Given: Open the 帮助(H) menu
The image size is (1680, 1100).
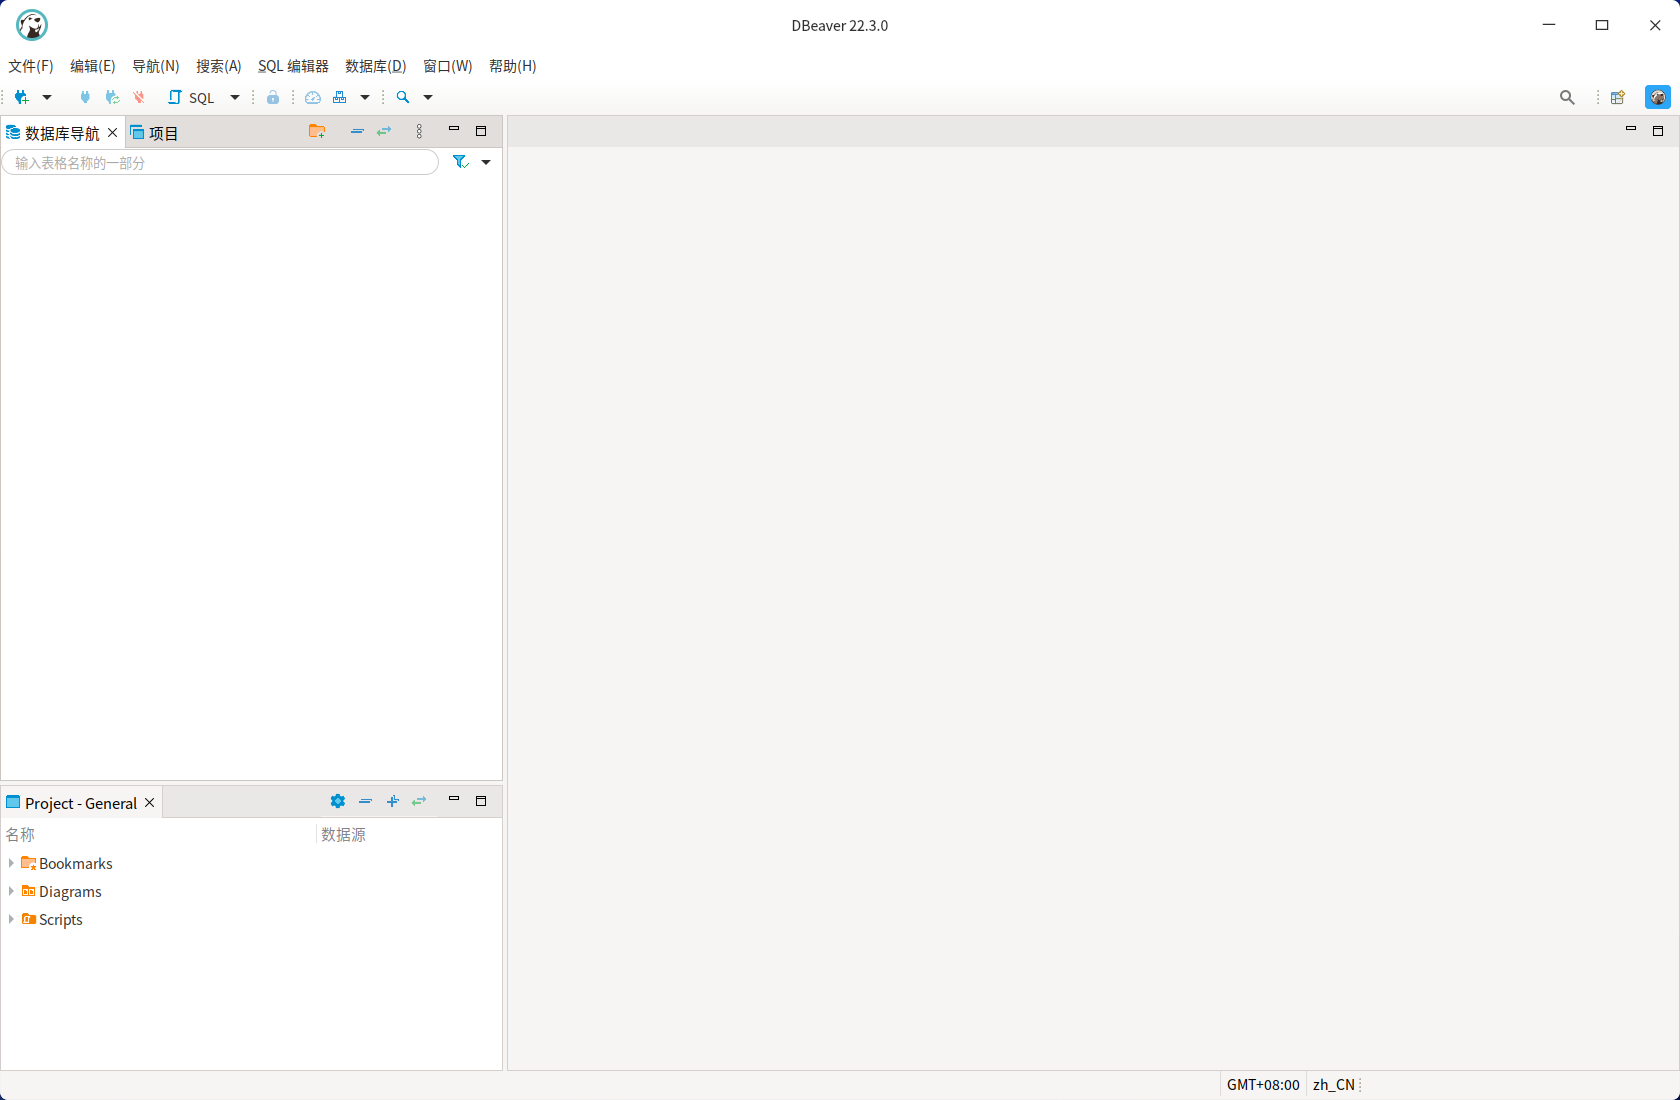Looking at the screenshot, I should click(513, 66).
